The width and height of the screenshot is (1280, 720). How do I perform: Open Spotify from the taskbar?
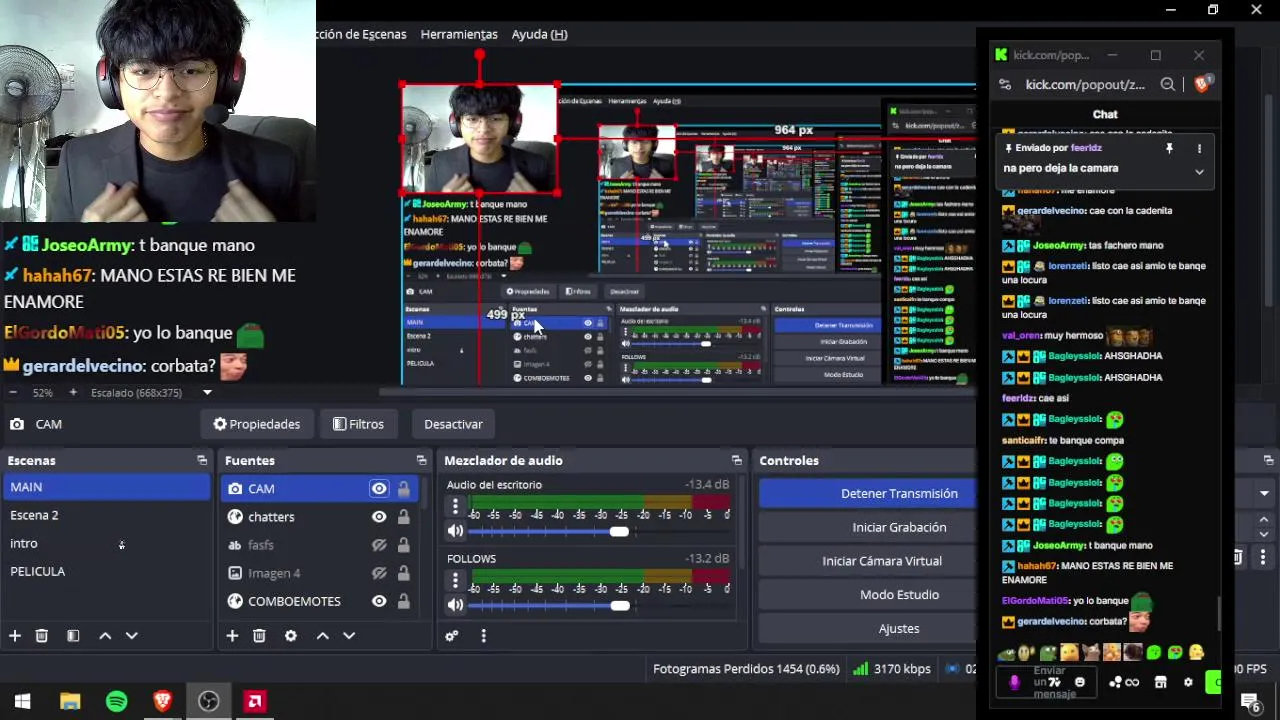point(116,701)
